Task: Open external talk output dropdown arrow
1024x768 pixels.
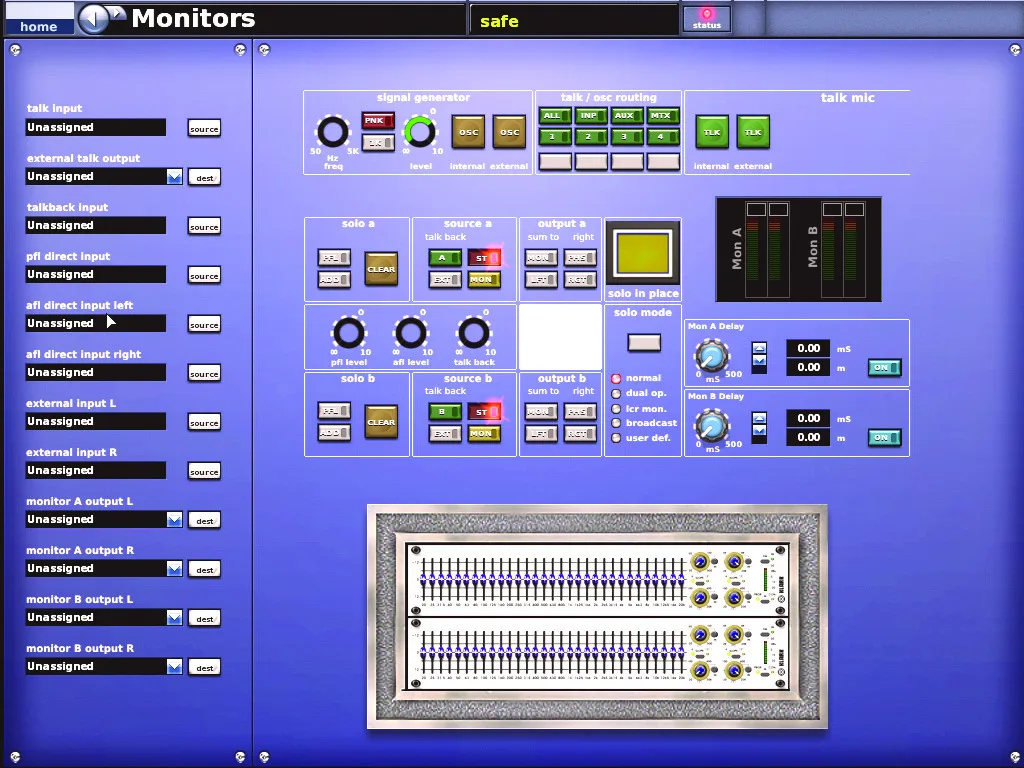Action: (x=174, y=177)
